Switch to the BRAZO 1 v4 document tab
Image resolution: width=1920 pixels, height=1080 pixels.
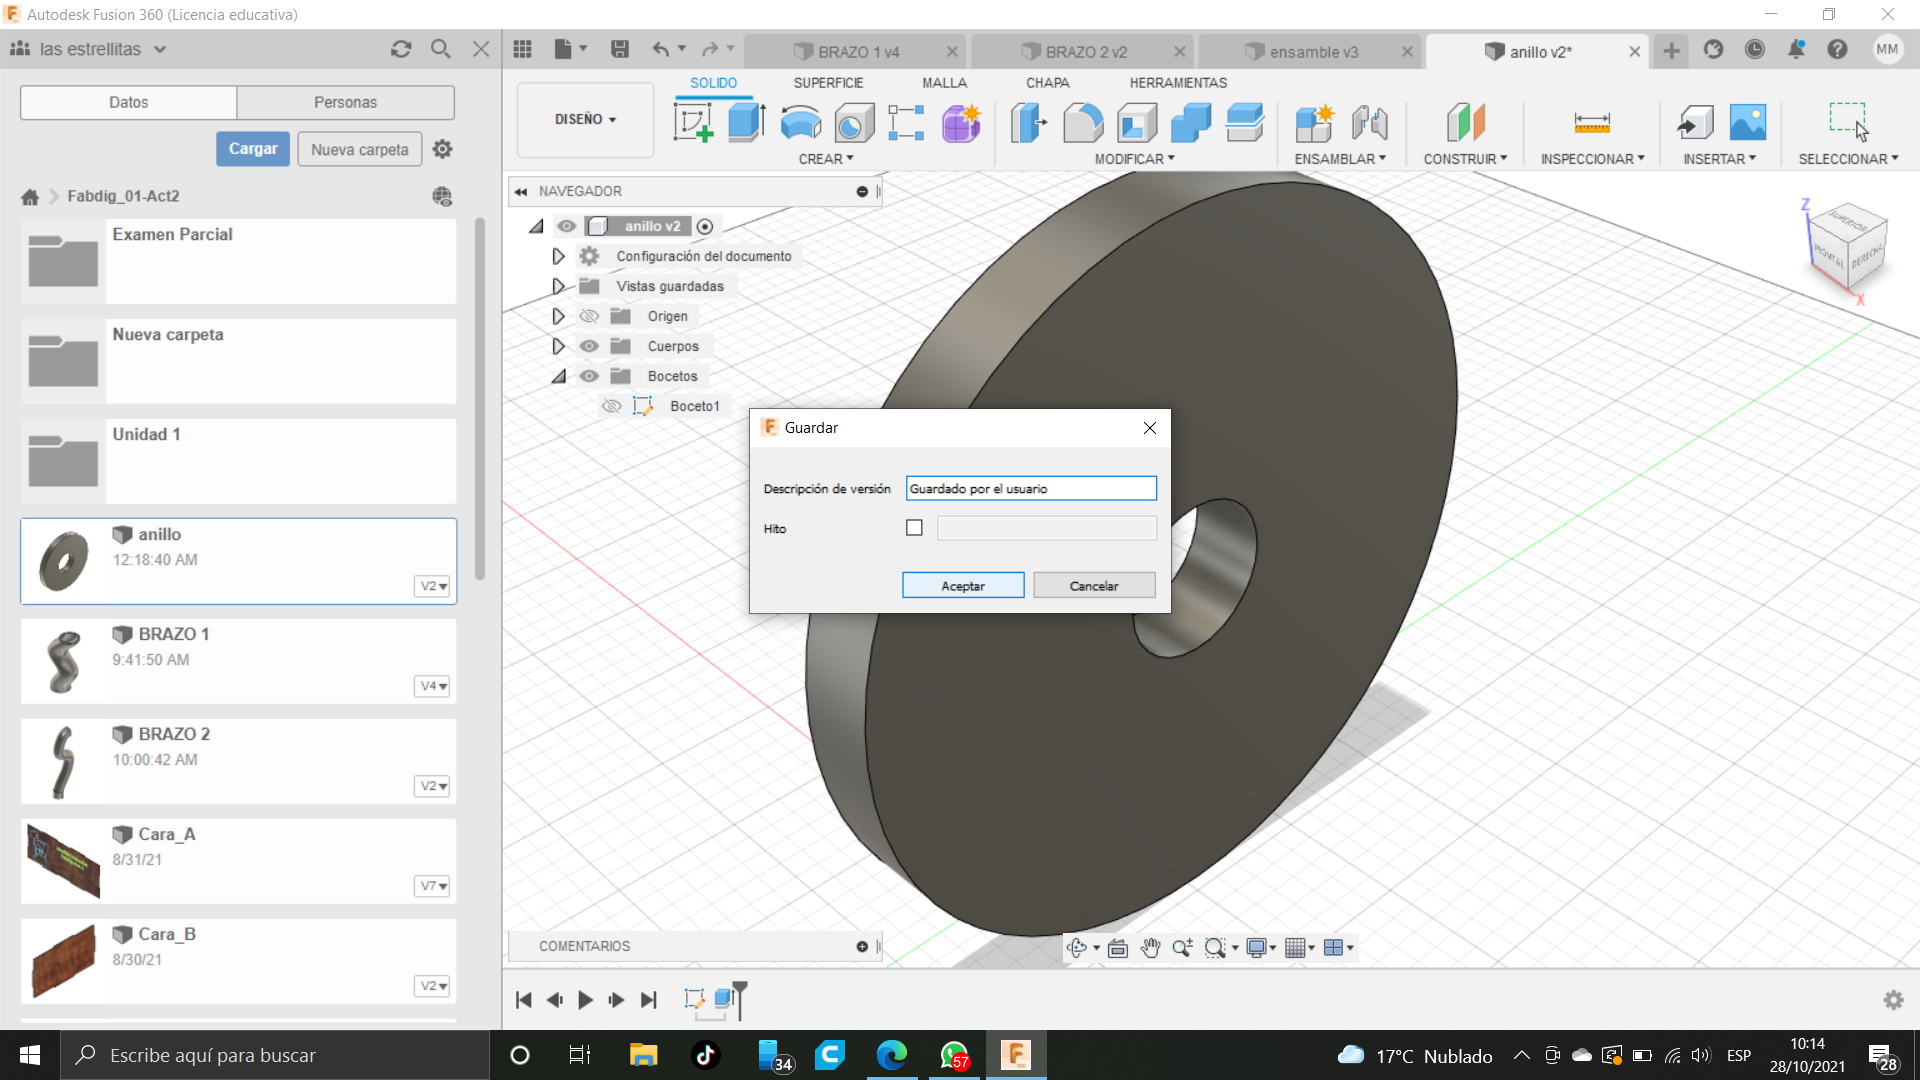(x=858, y=52)
